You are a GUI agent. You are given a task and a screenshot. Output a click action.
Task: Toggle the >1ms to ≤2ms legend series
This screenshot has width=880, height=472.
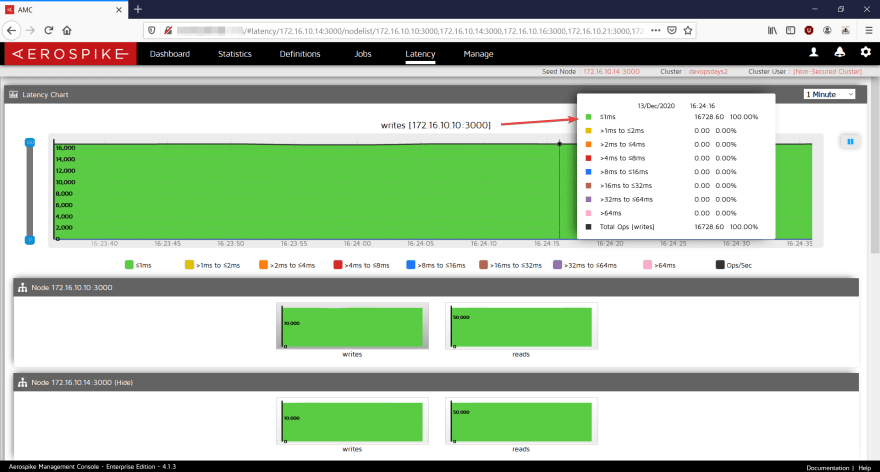[212, 265]
